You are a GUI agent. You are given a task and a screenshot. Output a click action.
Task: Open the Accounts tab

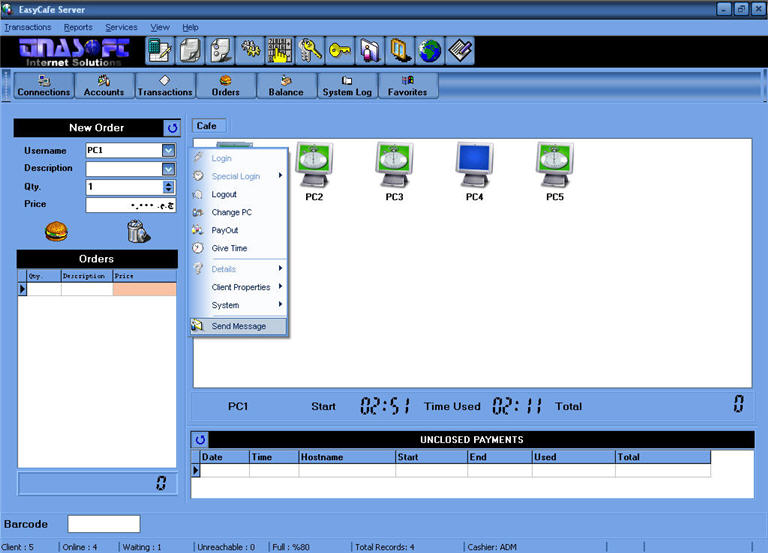[x=104, y=86]
